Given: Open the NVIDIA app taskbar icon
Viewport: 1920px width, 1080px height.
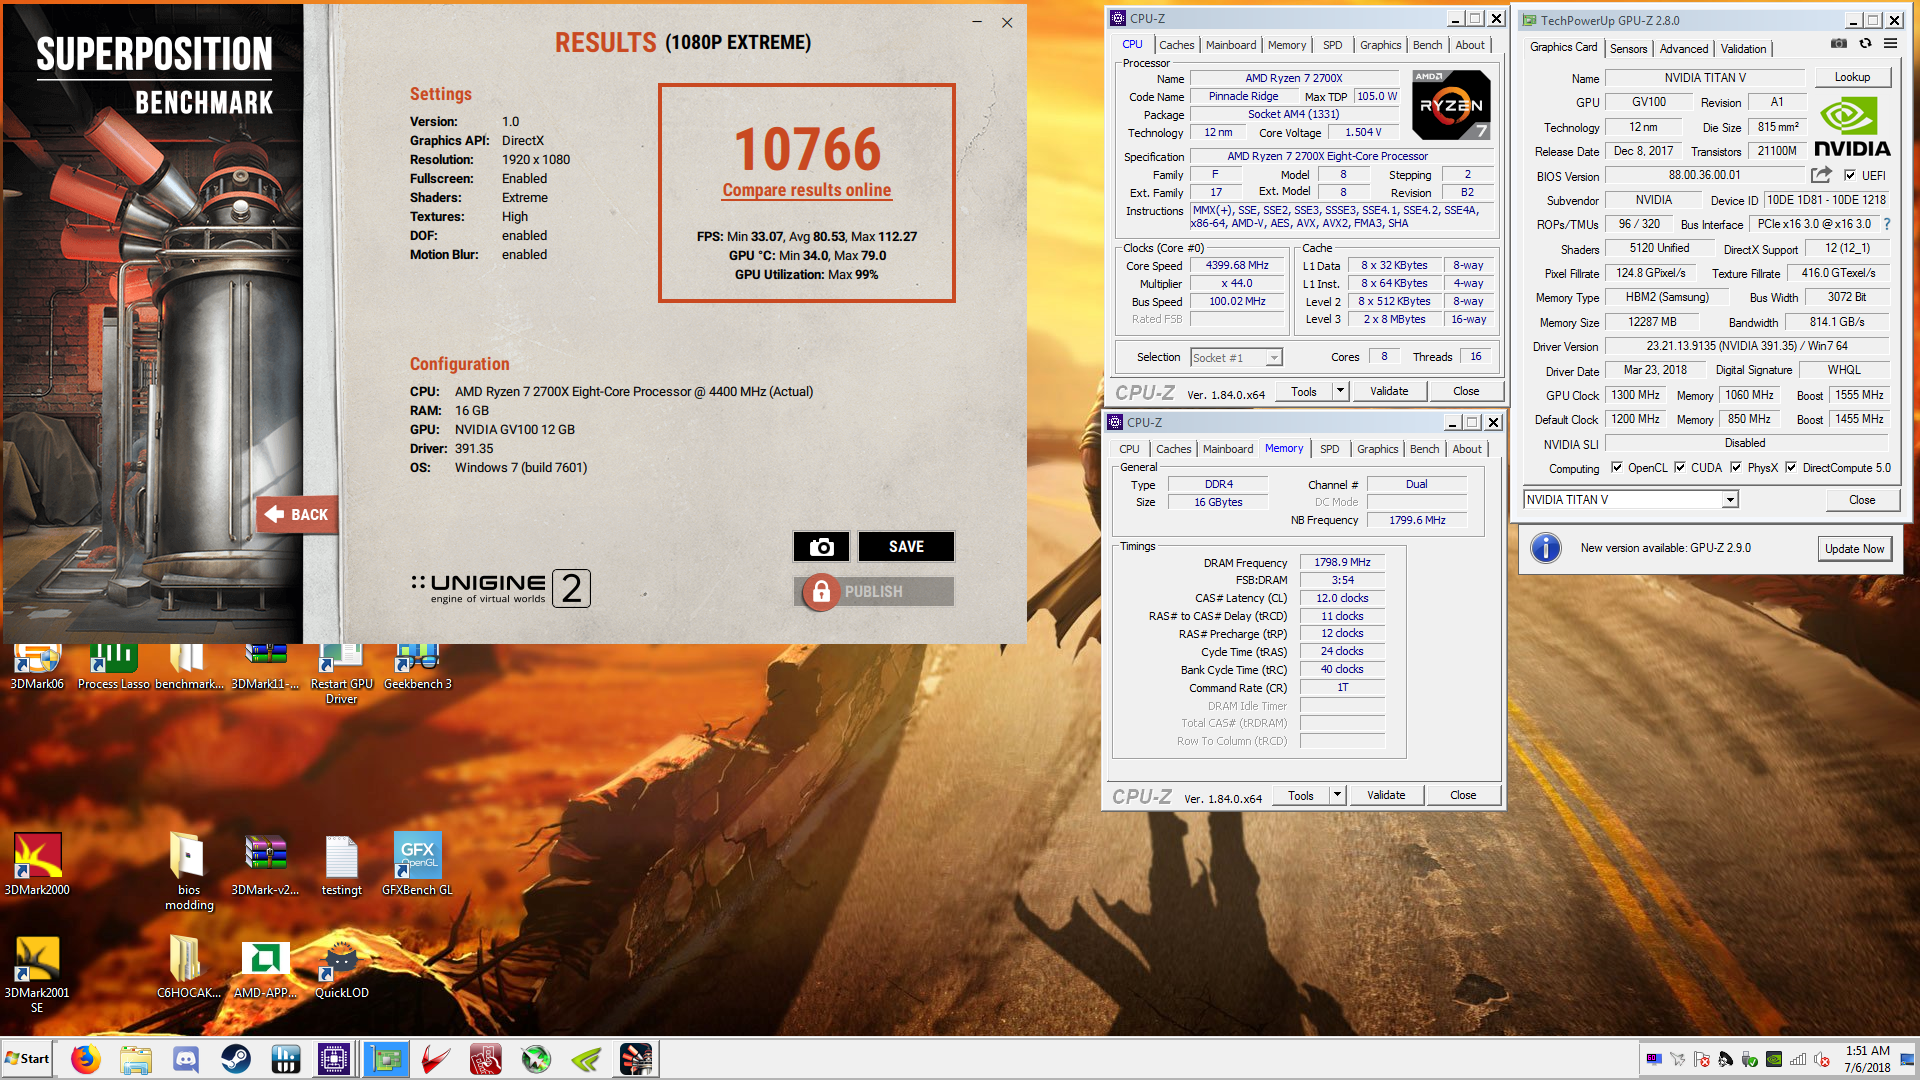Looking at the screenshot, I should (586, 1059).
